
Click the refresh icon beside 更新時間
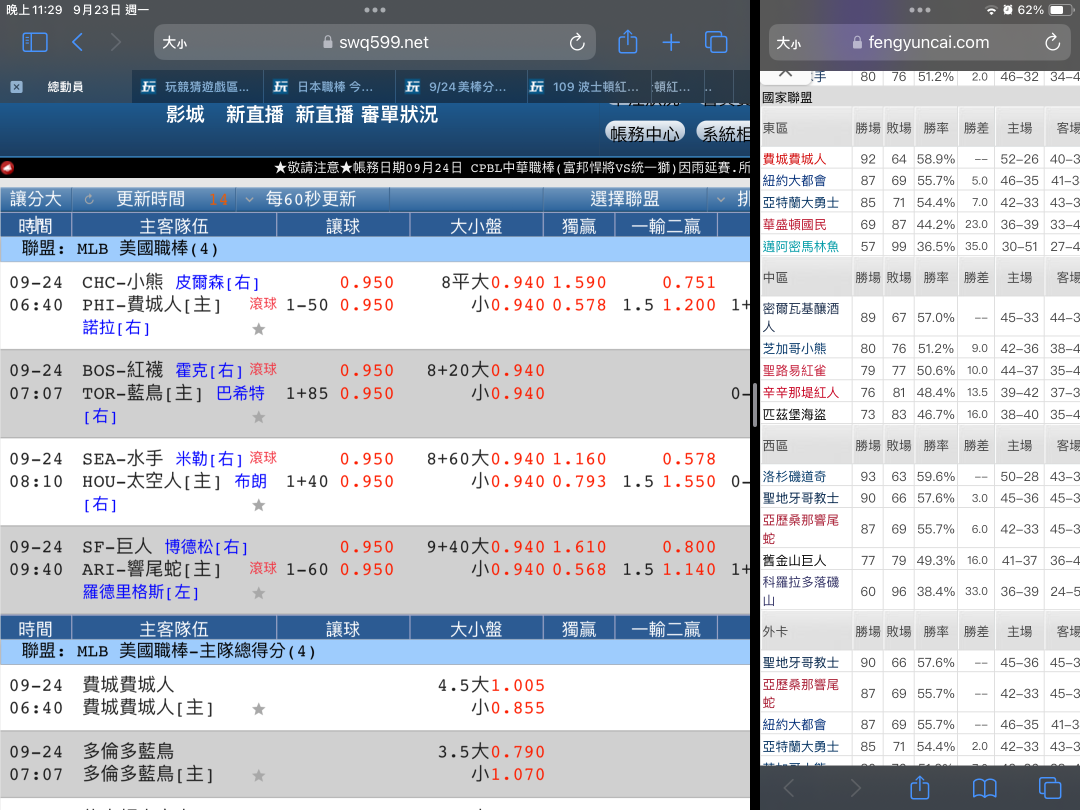(x=89, y=199)
